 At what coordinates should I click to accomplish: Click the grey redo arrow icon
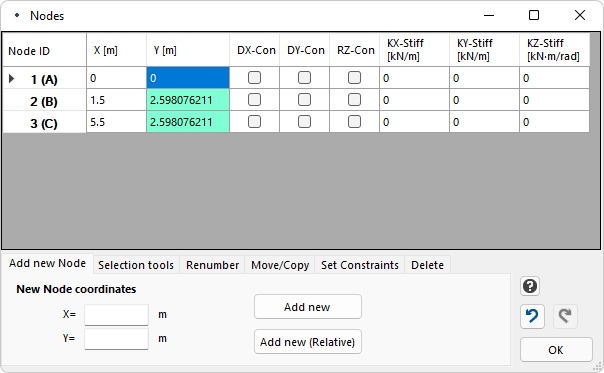pos(565,316)
